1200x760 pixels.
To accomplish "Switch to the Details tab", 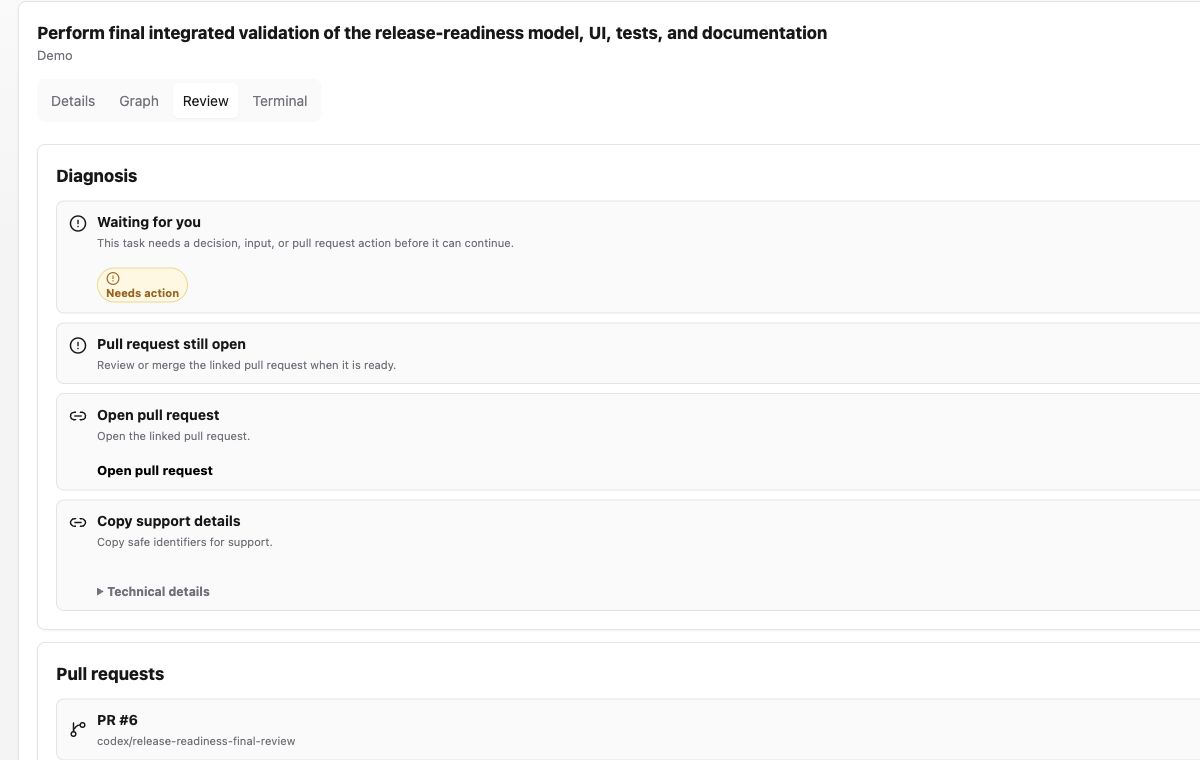I will point(73,101).
